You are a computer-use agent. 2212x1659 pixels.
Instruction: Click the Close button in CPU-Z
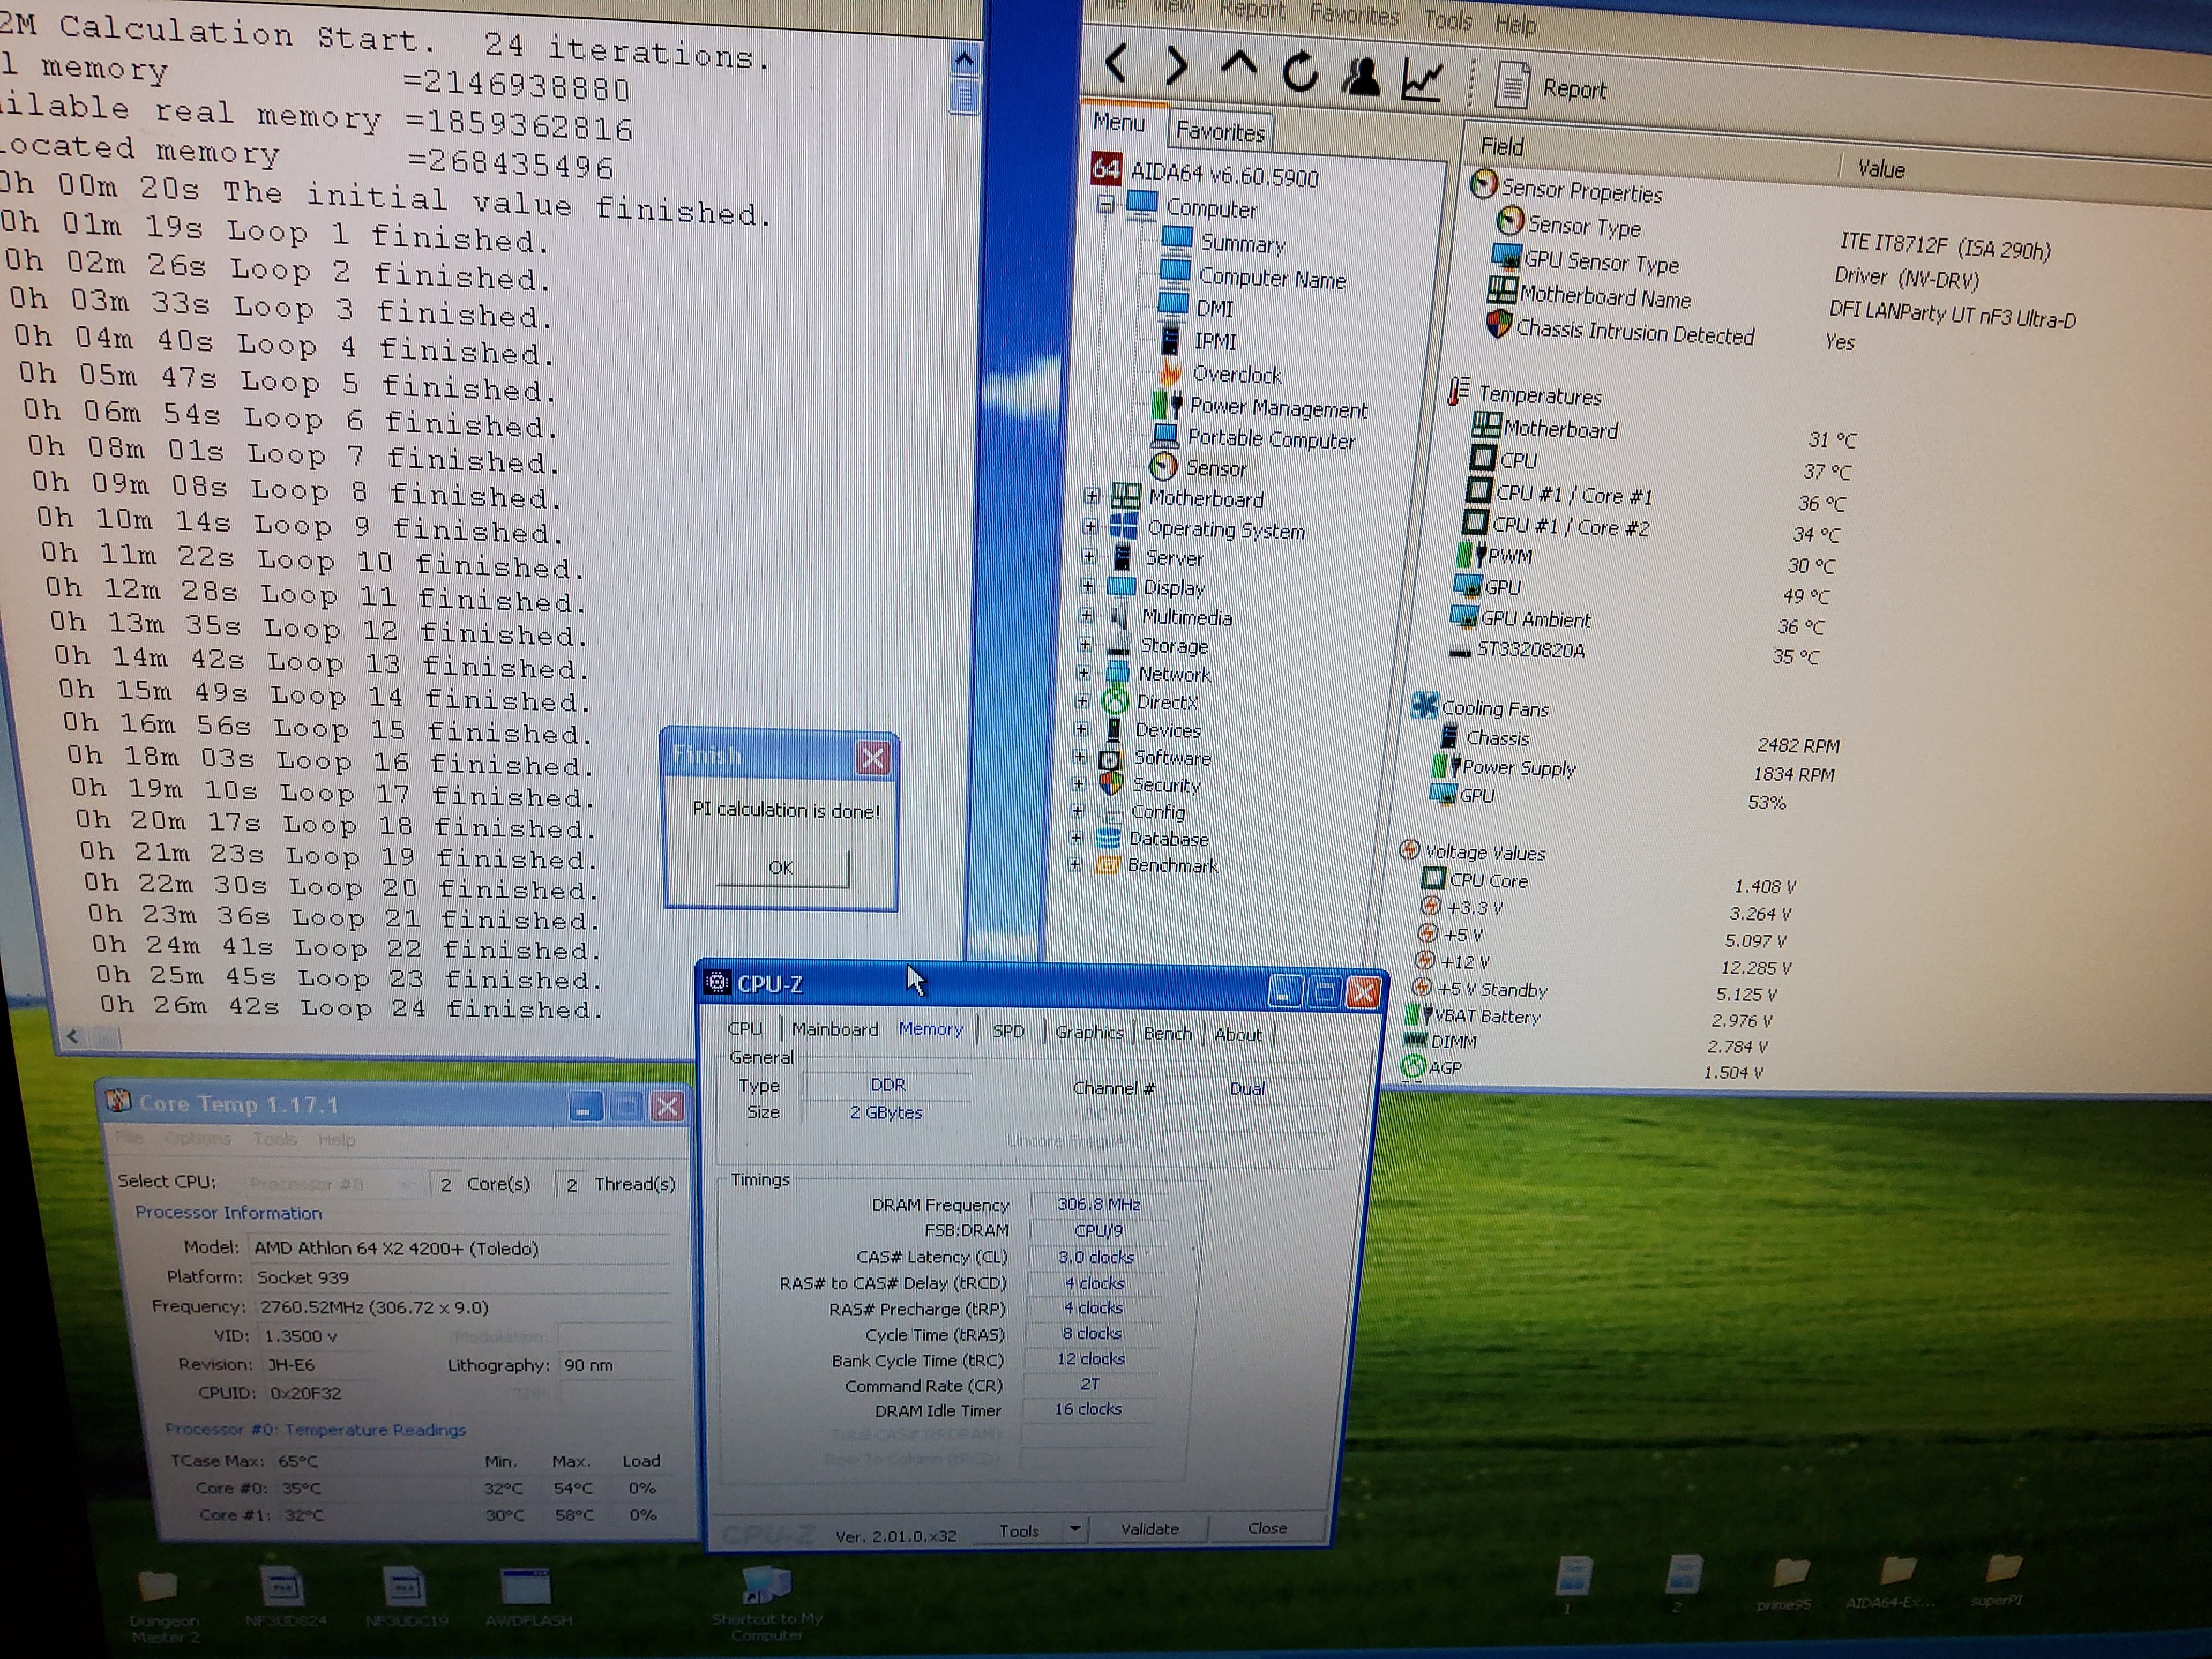[1267, 1528]
